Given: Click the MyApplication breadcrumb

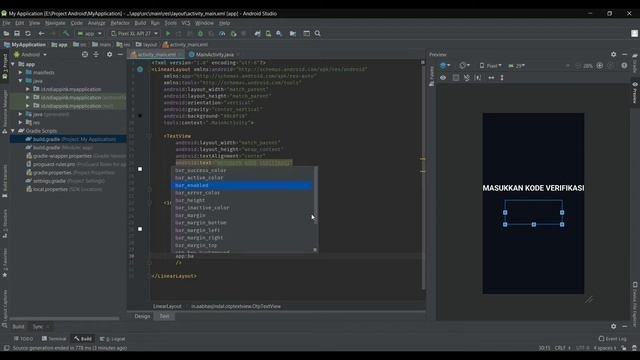Looking at the screenshot, I should click(x=25, y=44).
